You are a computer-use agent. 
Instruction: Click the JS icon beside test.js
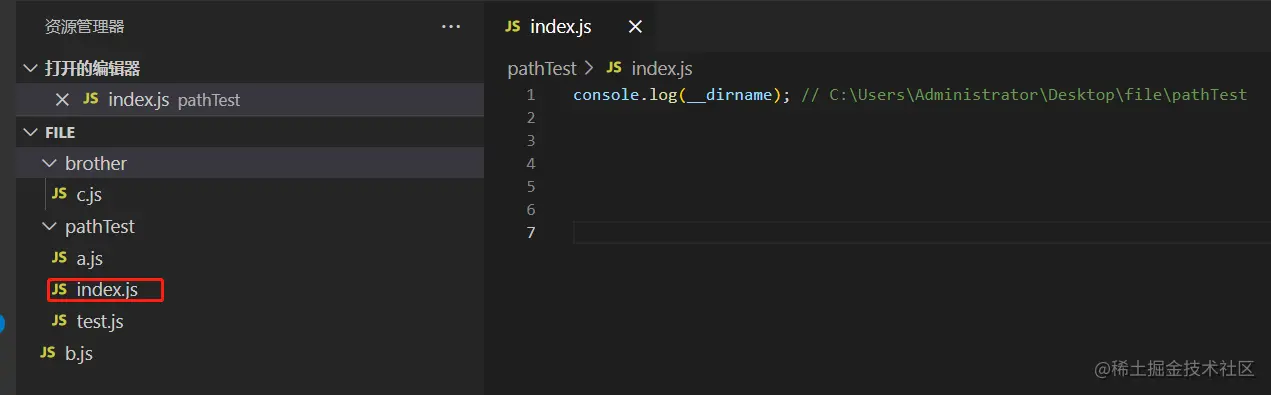pos(60,321)
